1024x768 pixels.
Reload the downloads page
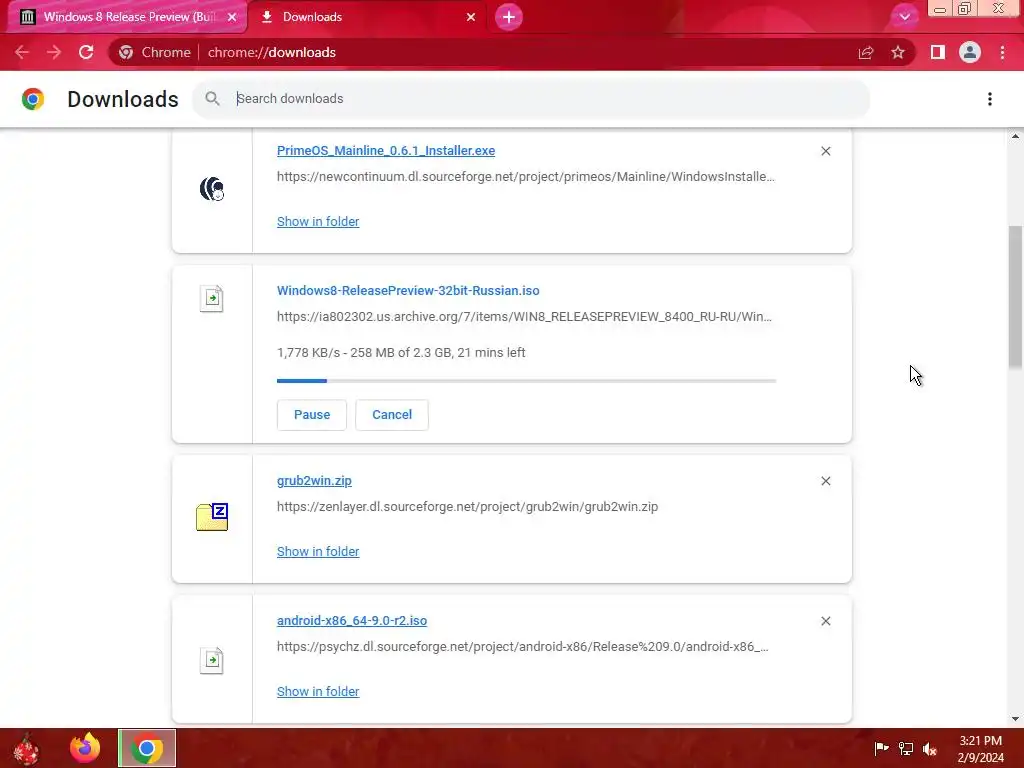pos(86,52)
